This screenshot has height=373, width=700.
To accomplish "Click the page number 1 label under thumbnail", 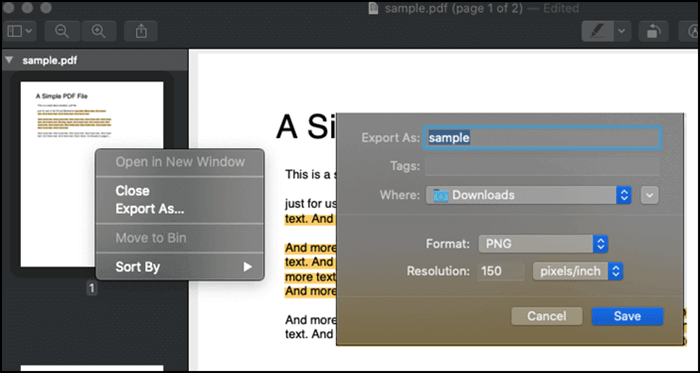I will 92,289.
